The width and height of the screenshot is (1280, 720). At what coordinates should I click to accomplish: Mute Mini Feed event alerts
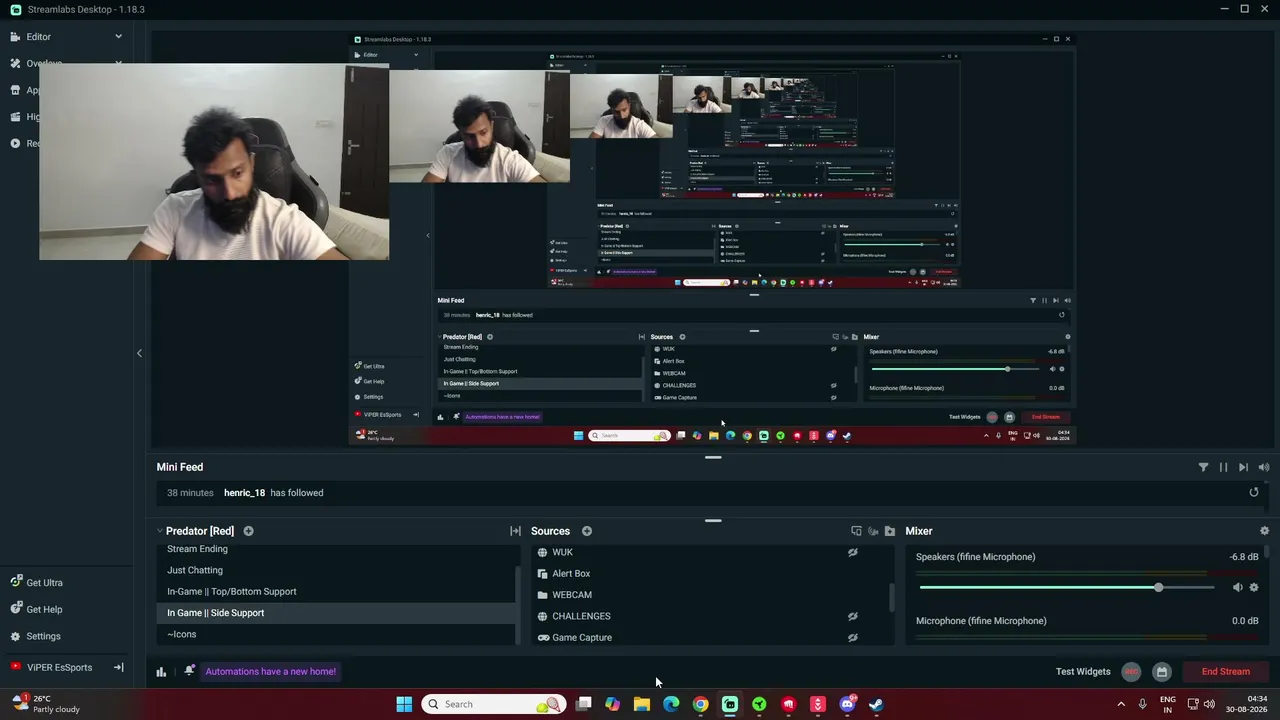click(x=1264, y=467)
